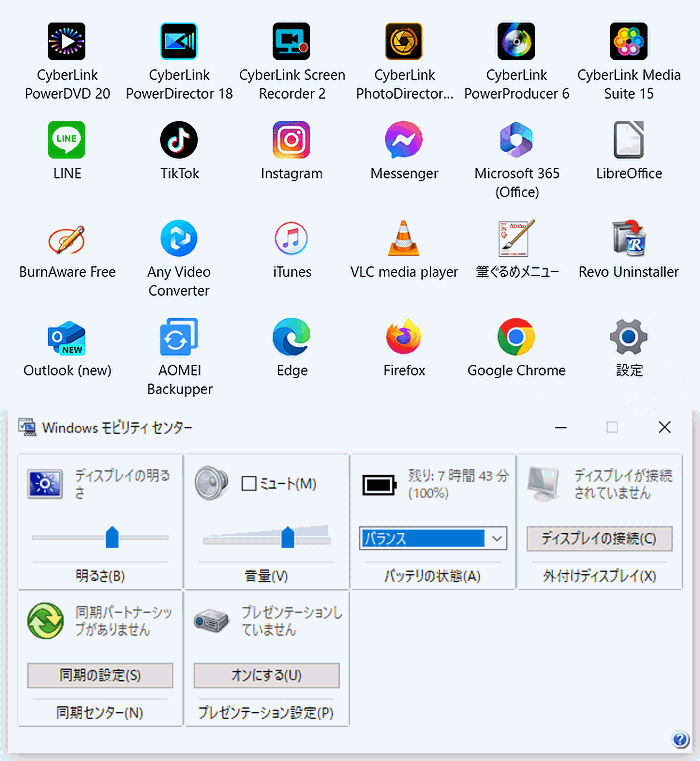Click オンにする(U) presentation button
700x761 pixels.
point(267,675)
